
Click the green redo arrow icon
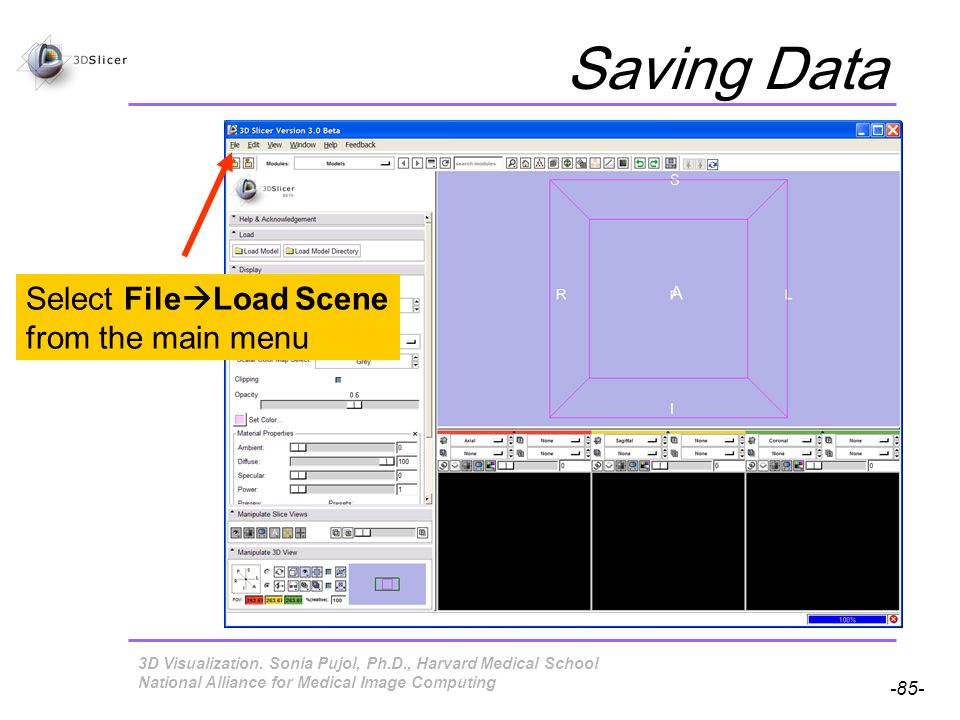point(654,163)
